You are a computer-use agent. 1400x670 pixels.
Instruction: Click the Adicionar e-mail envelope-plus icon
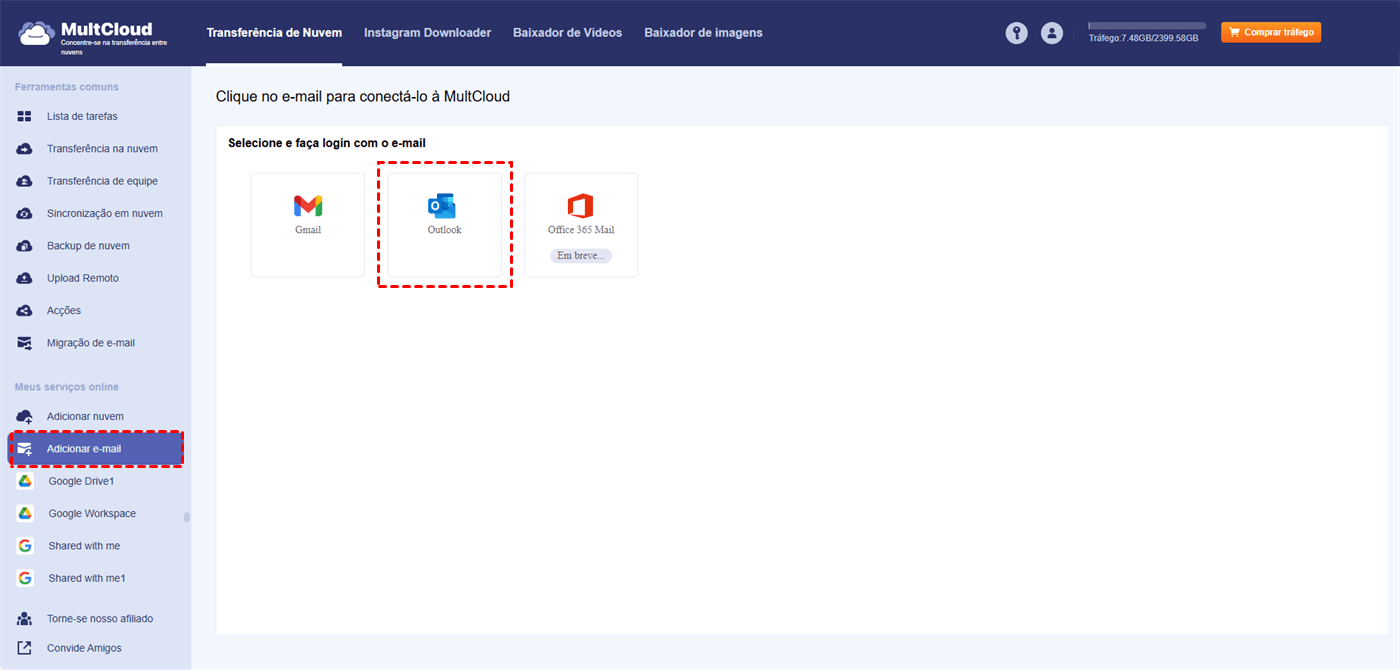coord(25,449)
